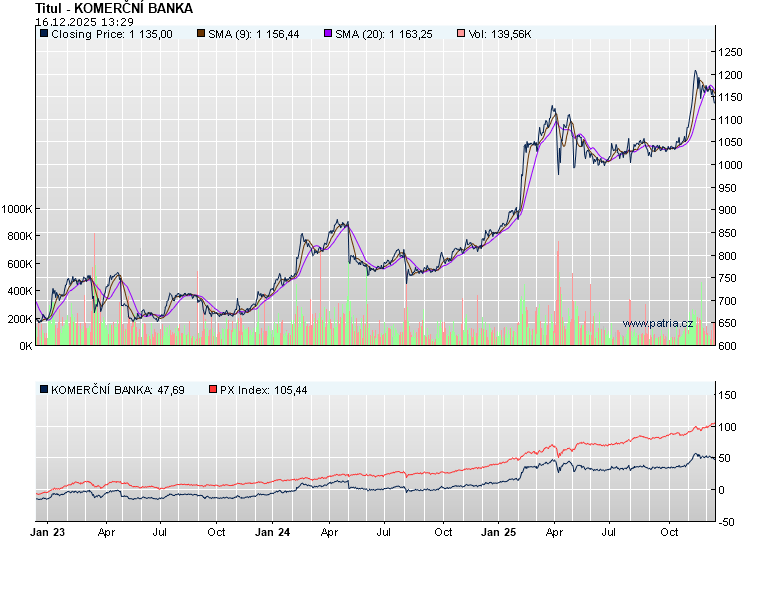Select the Jan 25 marker on time axis

tap(498, 533)
